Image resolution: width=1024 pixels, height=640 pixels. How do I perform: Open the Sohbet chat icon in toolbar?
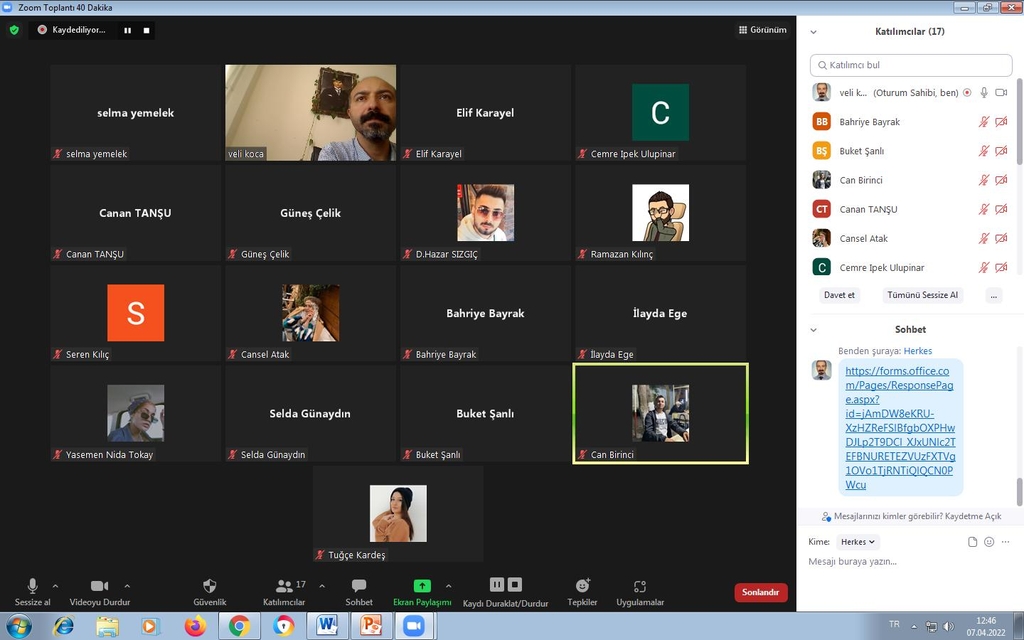pos(359,586)
